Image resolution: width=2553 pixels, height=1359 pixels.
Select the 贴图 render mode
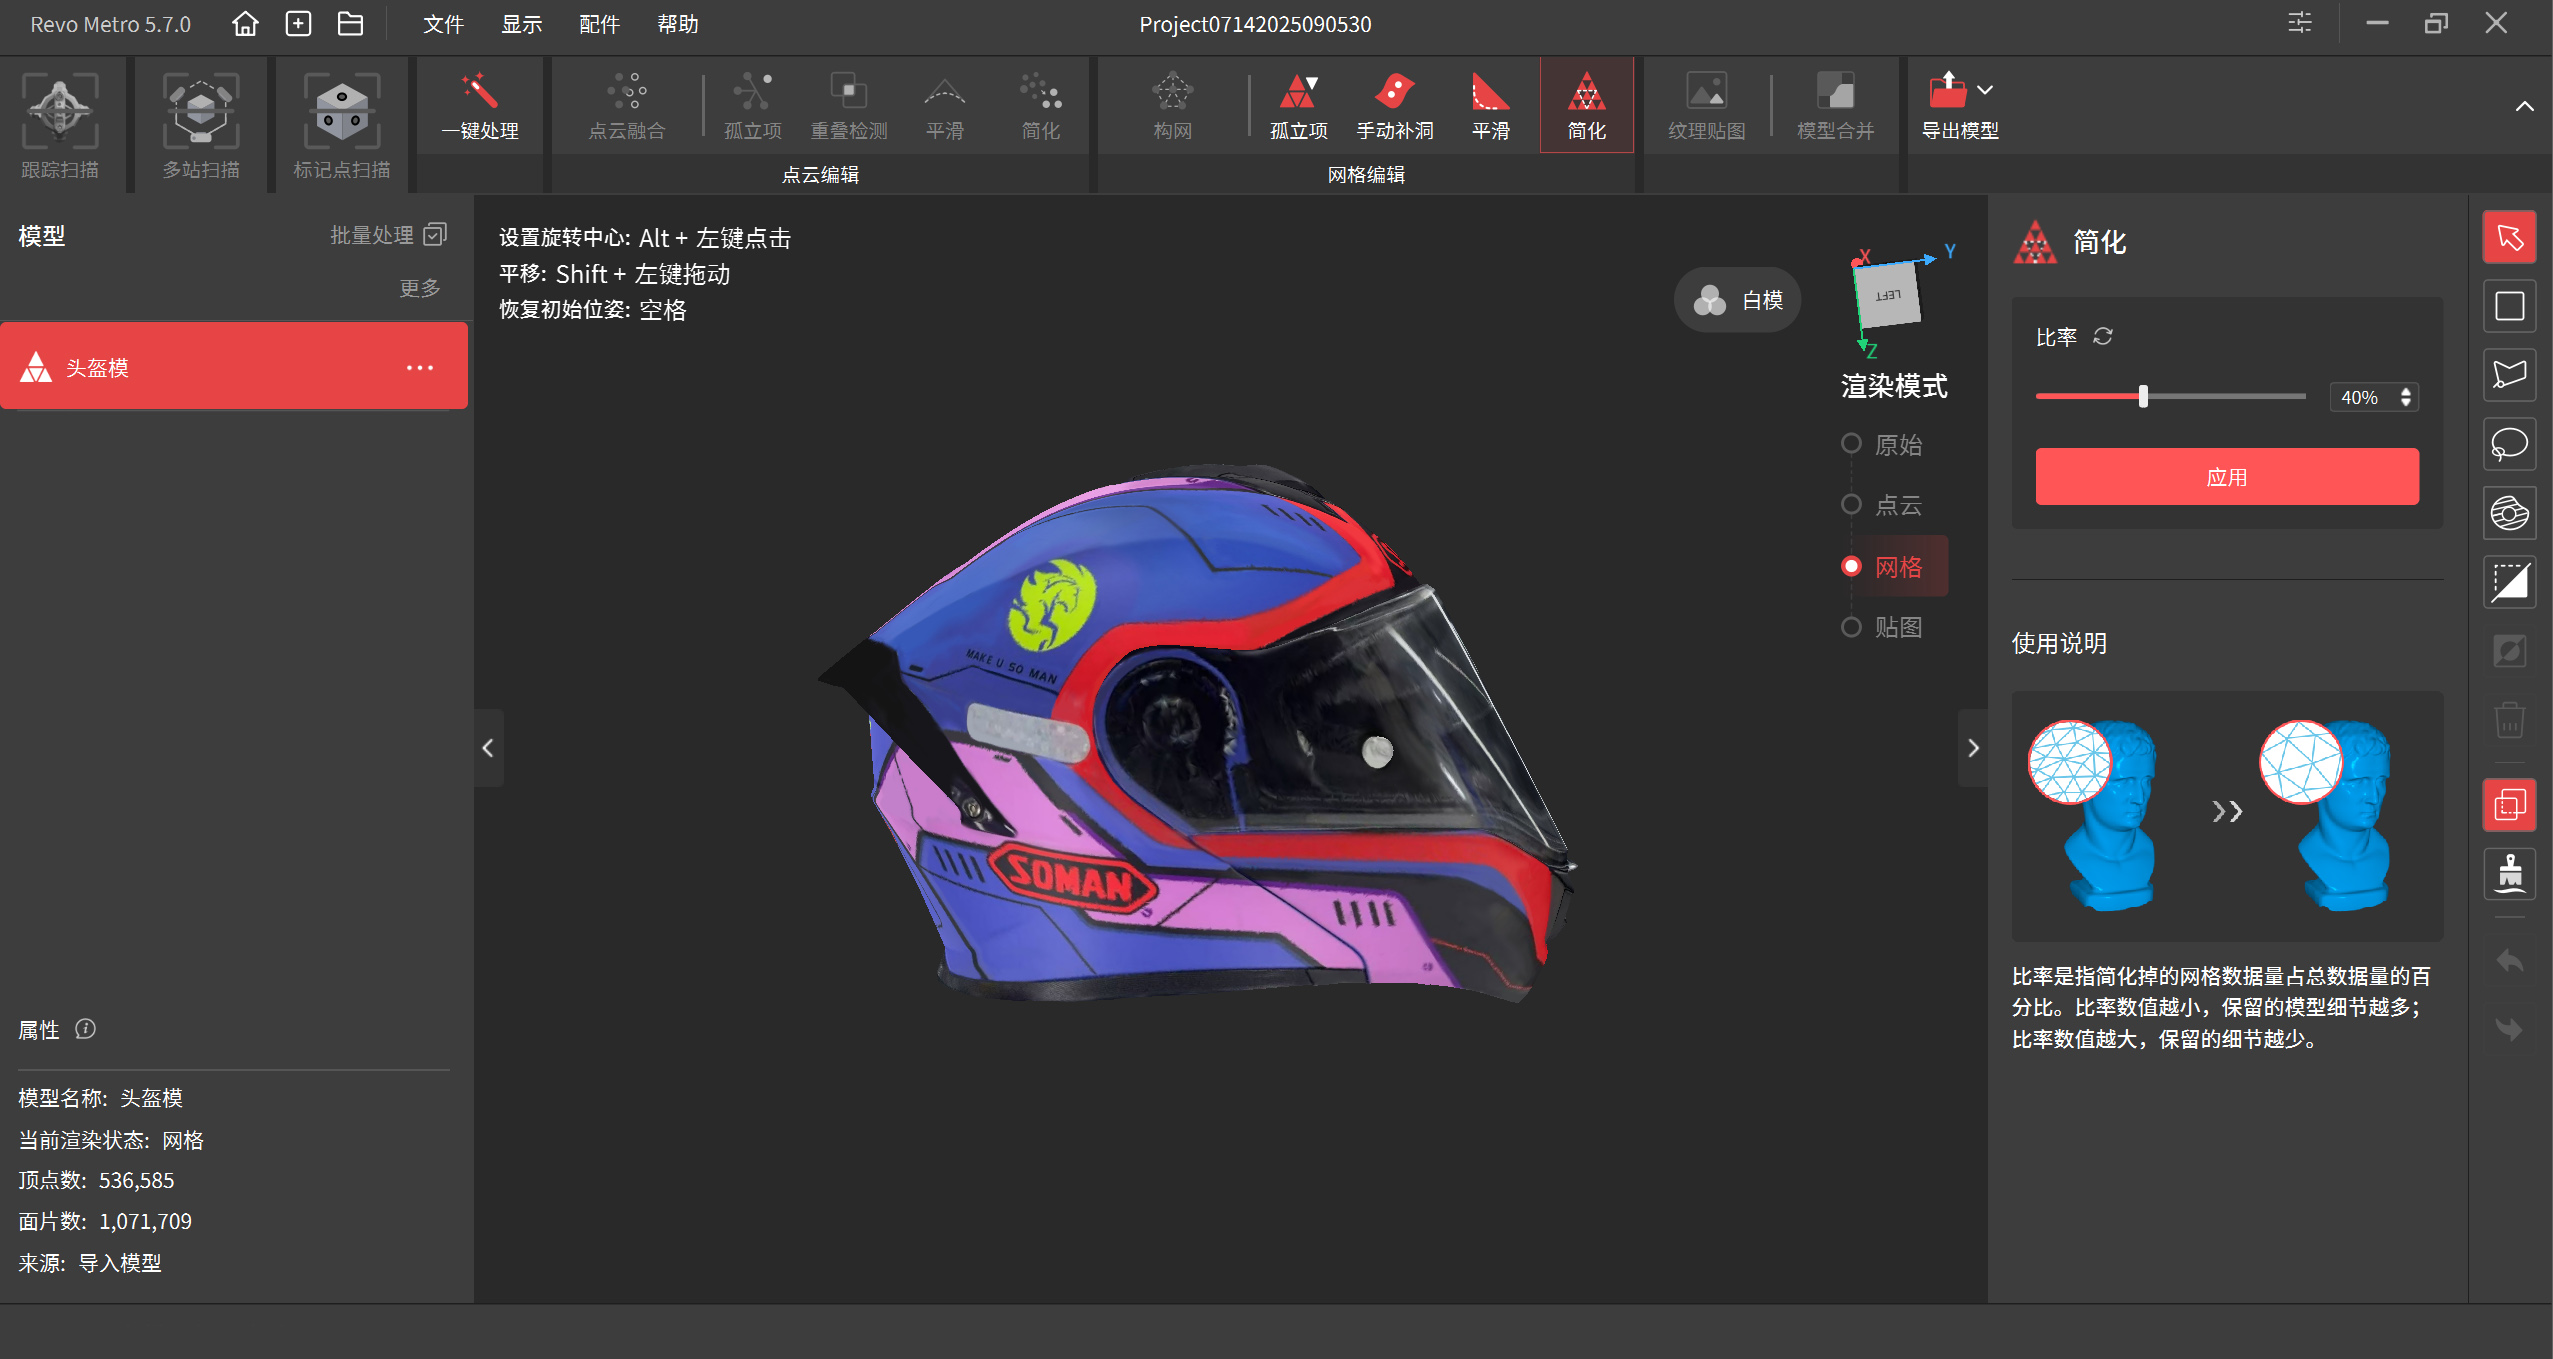coord(1851,627)
